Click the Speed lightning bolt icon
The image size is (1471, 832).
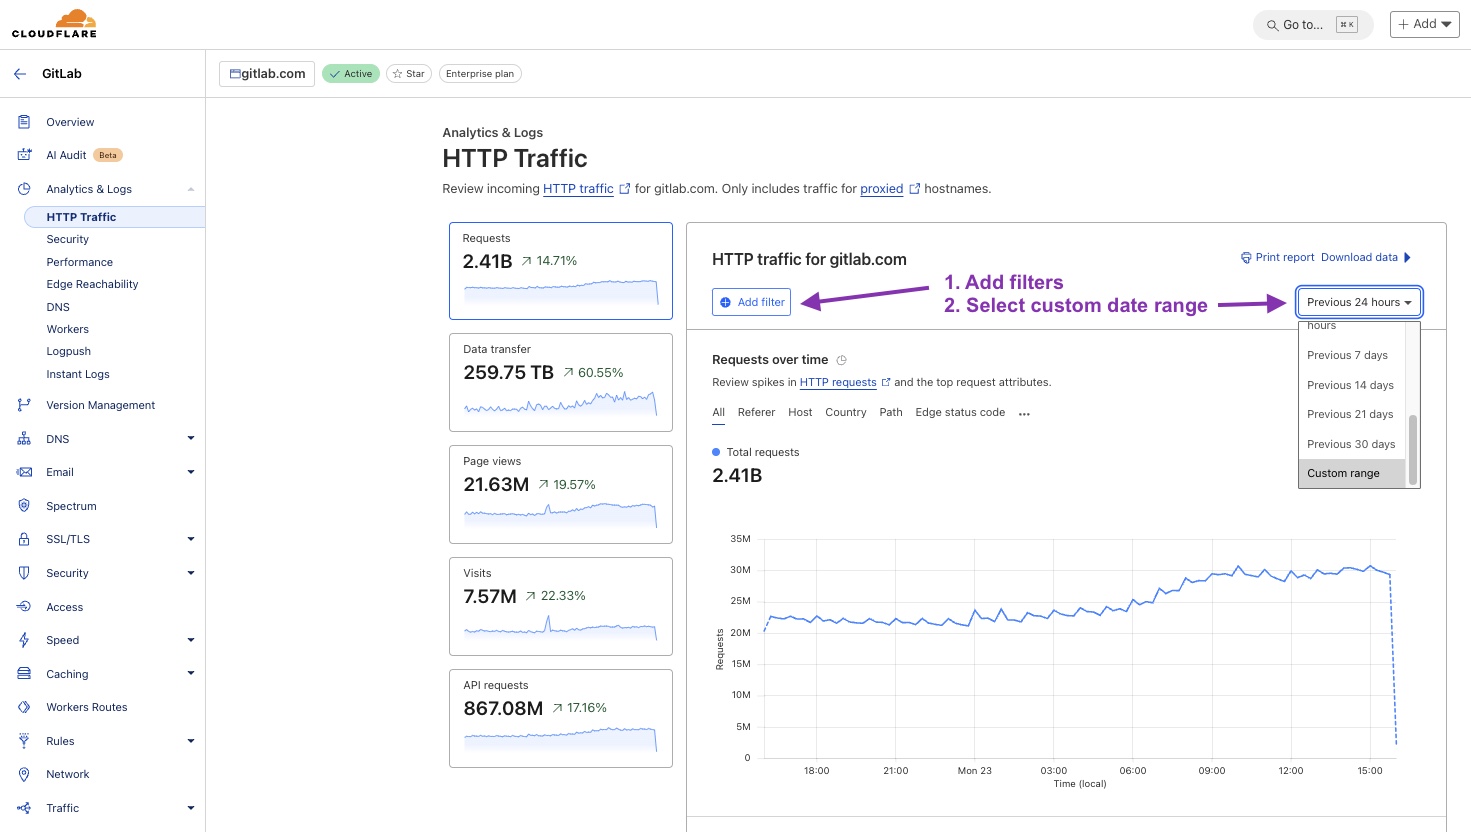coord(24,640)
